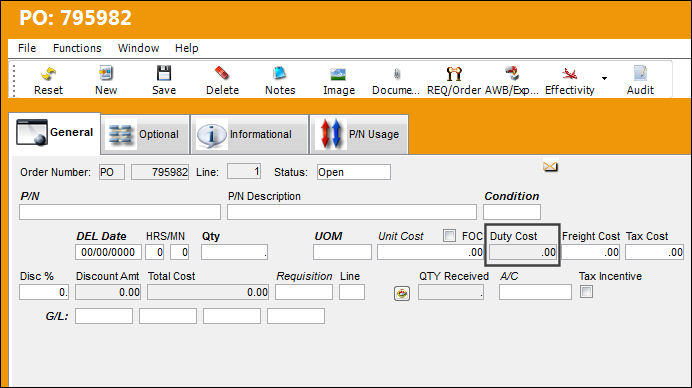692x388 pixels.
Task: Click the Freight Cost field
Action: [x=590, y=252]
